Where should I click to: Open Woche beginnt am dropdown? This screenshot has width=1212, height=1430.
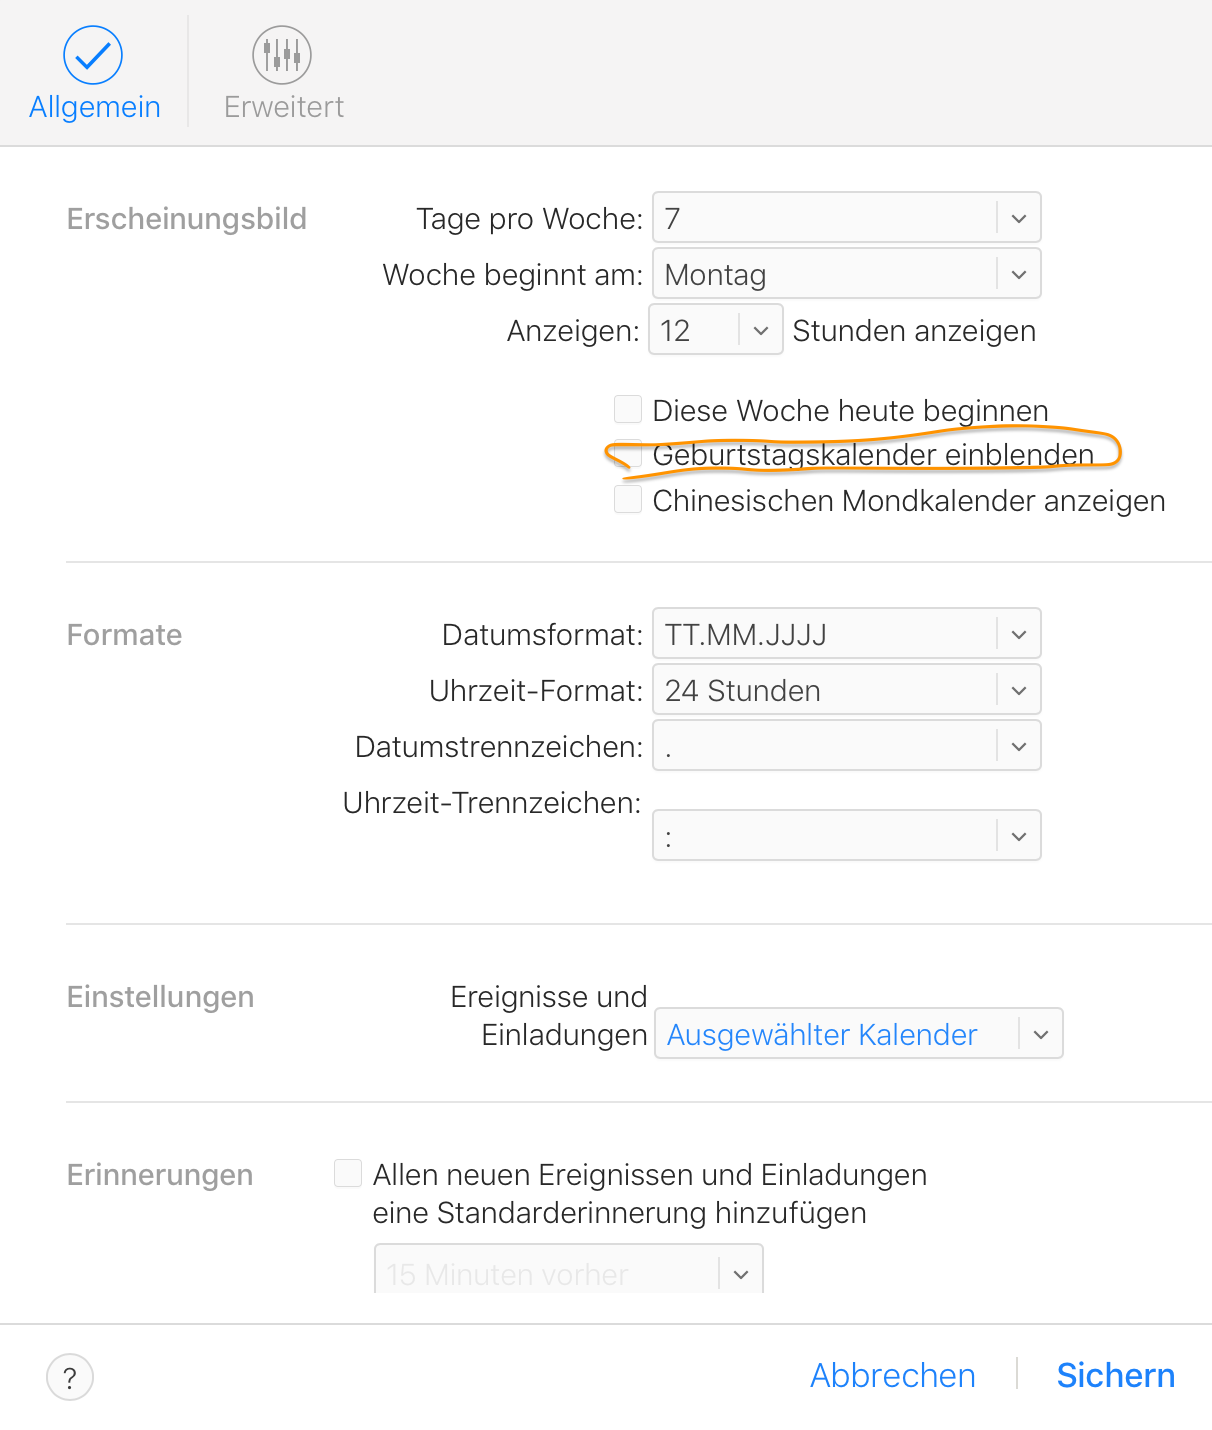(x=846, y=274)
